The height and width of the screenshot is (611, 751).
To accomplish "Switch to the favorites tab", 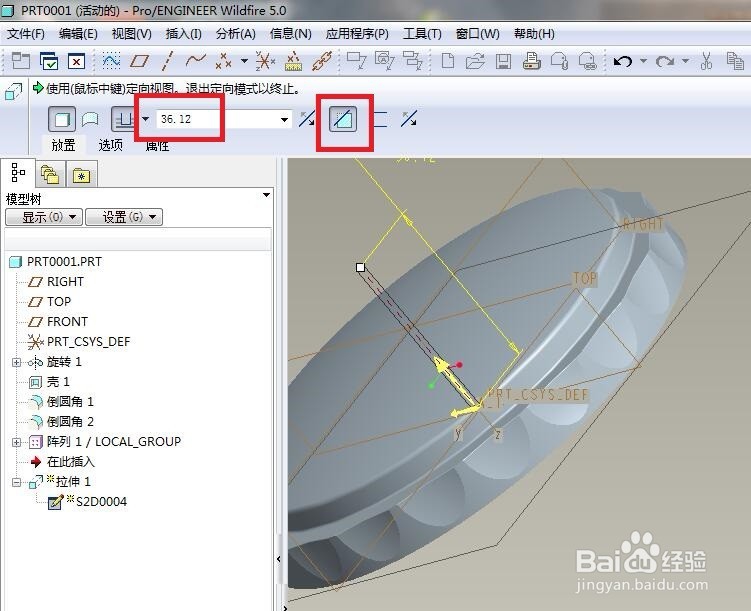I will (x=81, y=175).
